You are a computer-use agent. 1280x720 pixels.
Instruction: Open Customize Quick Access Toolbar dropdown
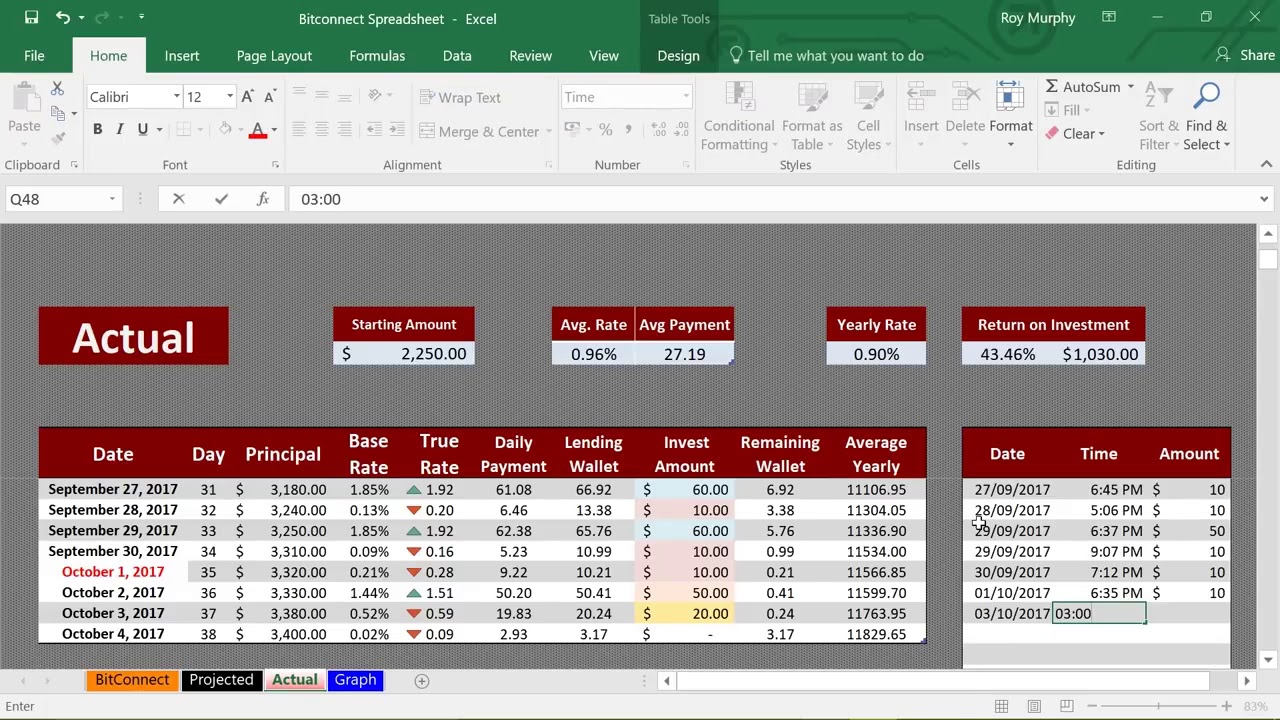(141, 18)
